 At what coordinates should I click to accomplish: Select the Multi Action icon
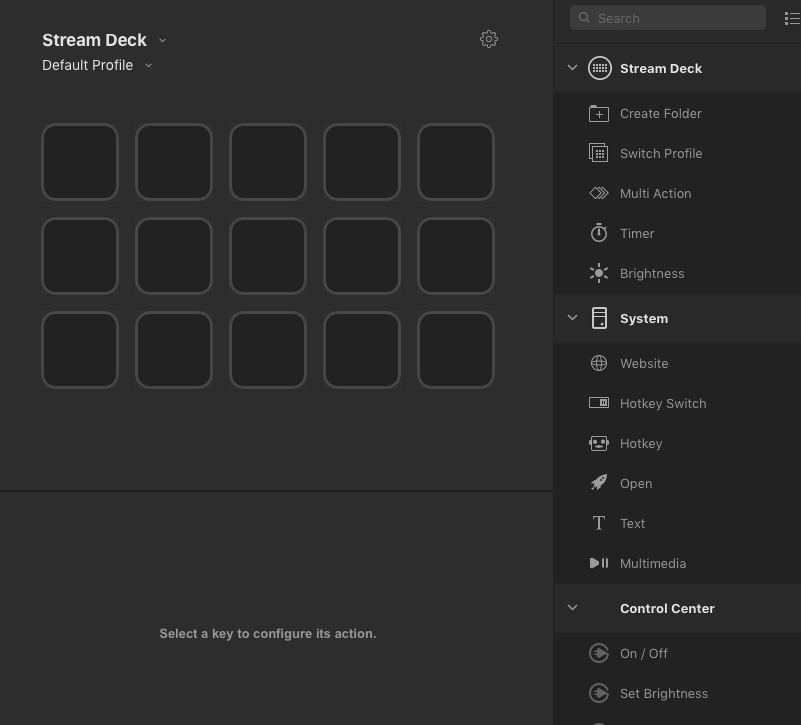[599, 193]
